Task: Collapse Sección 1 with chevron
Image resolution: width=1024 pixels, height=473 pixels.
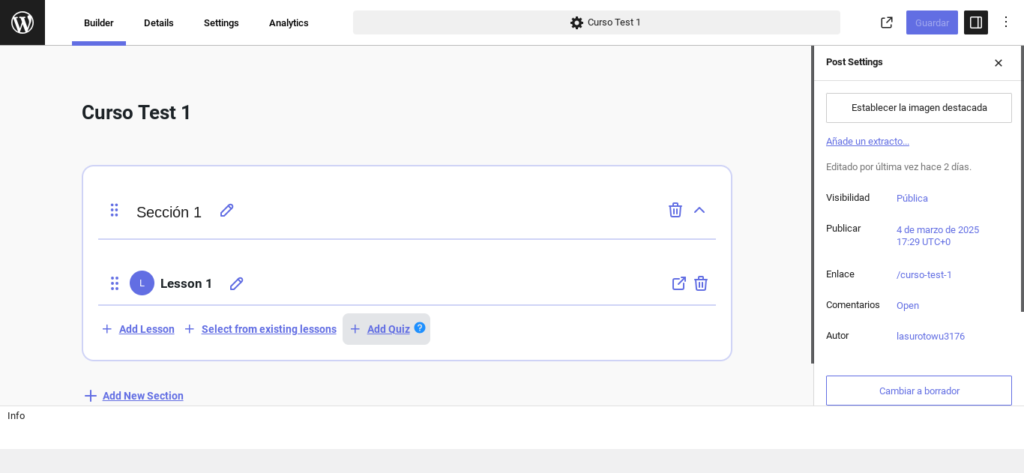Action: tap(699, 210)
